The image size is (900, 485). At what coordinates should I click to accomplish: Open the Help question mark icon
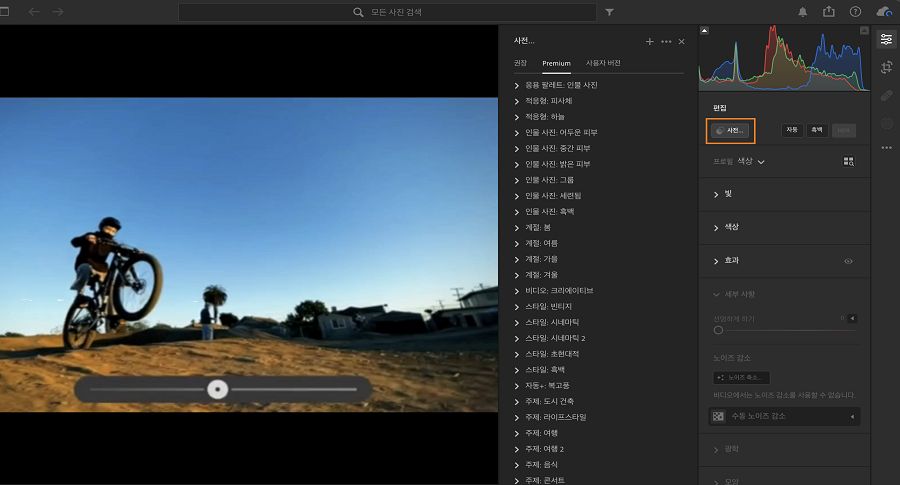coord(855,11)
